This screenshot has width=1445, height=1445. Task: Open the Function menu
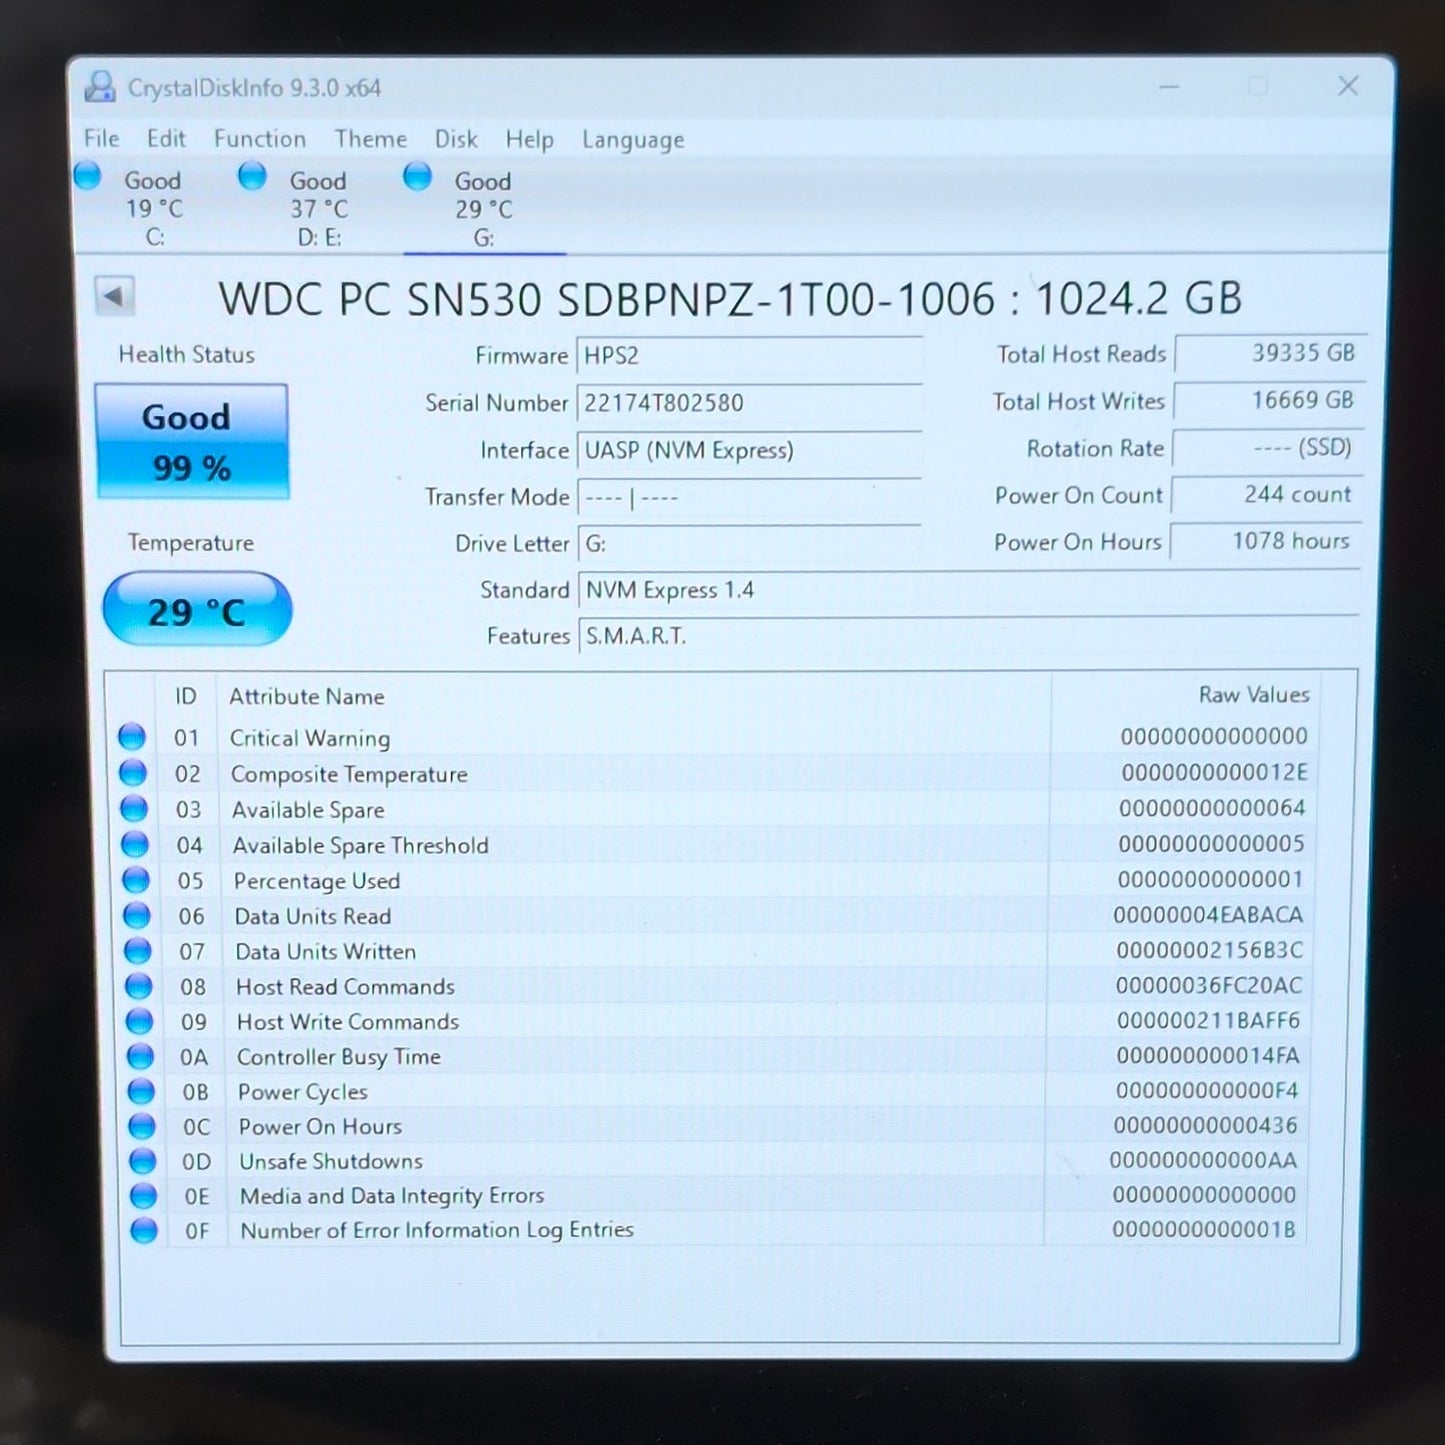click(260, 139)
